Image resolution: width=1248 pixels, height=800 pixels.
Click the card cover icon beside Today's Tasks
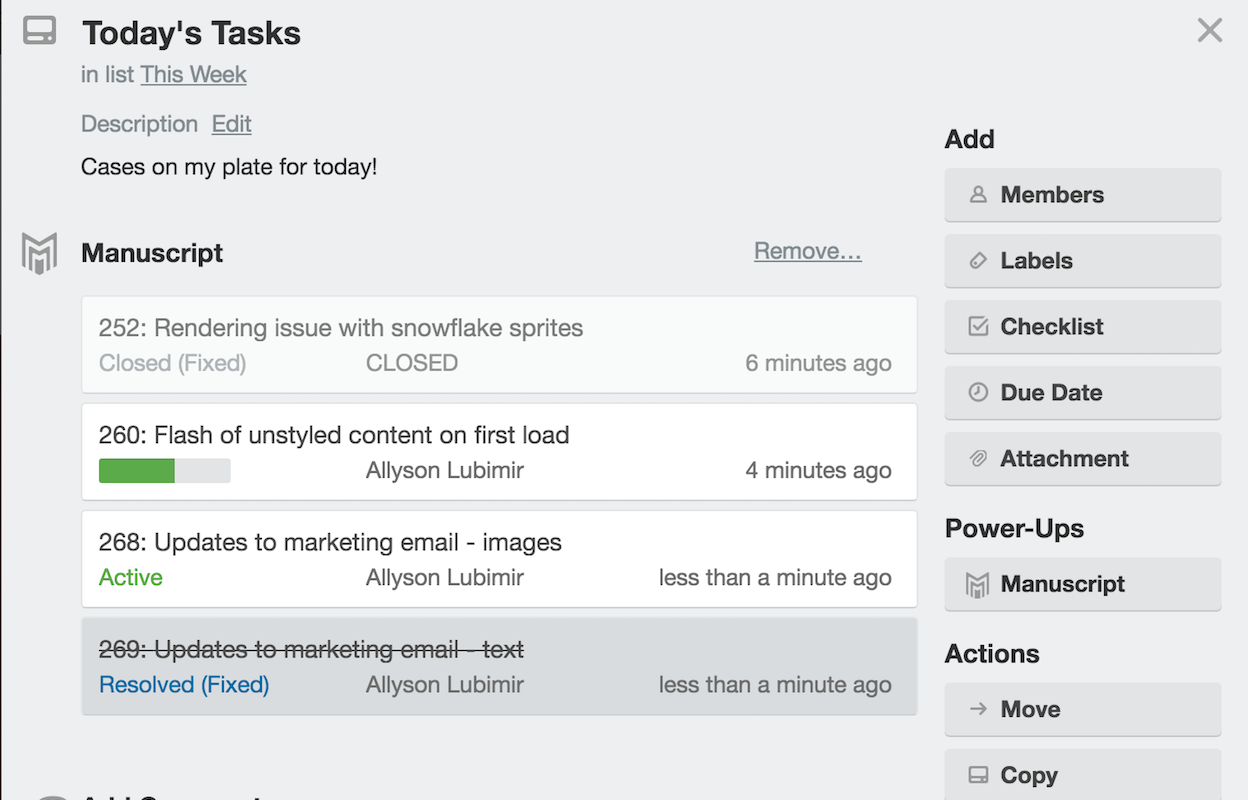pyautogui.click(x=40, y=30)
